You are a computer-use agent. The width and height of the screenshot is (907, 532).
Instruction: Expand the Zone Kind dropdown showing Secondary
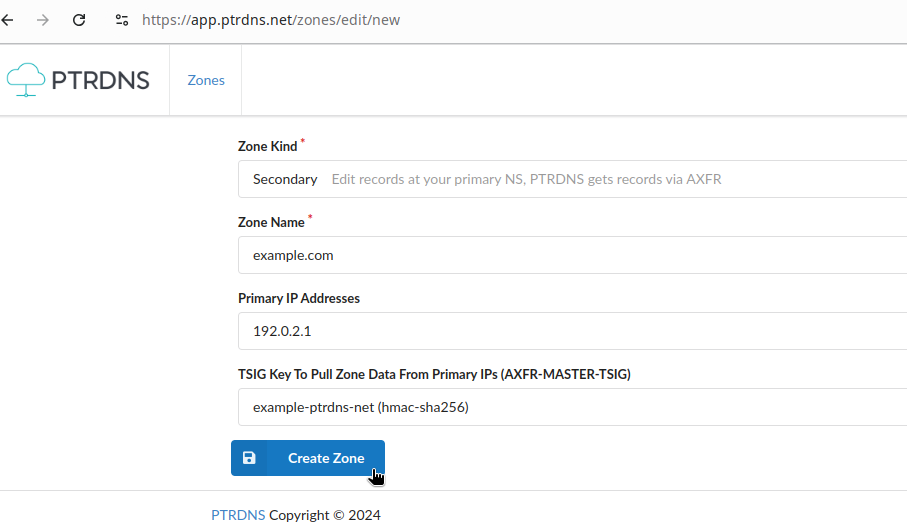(573, 179)
